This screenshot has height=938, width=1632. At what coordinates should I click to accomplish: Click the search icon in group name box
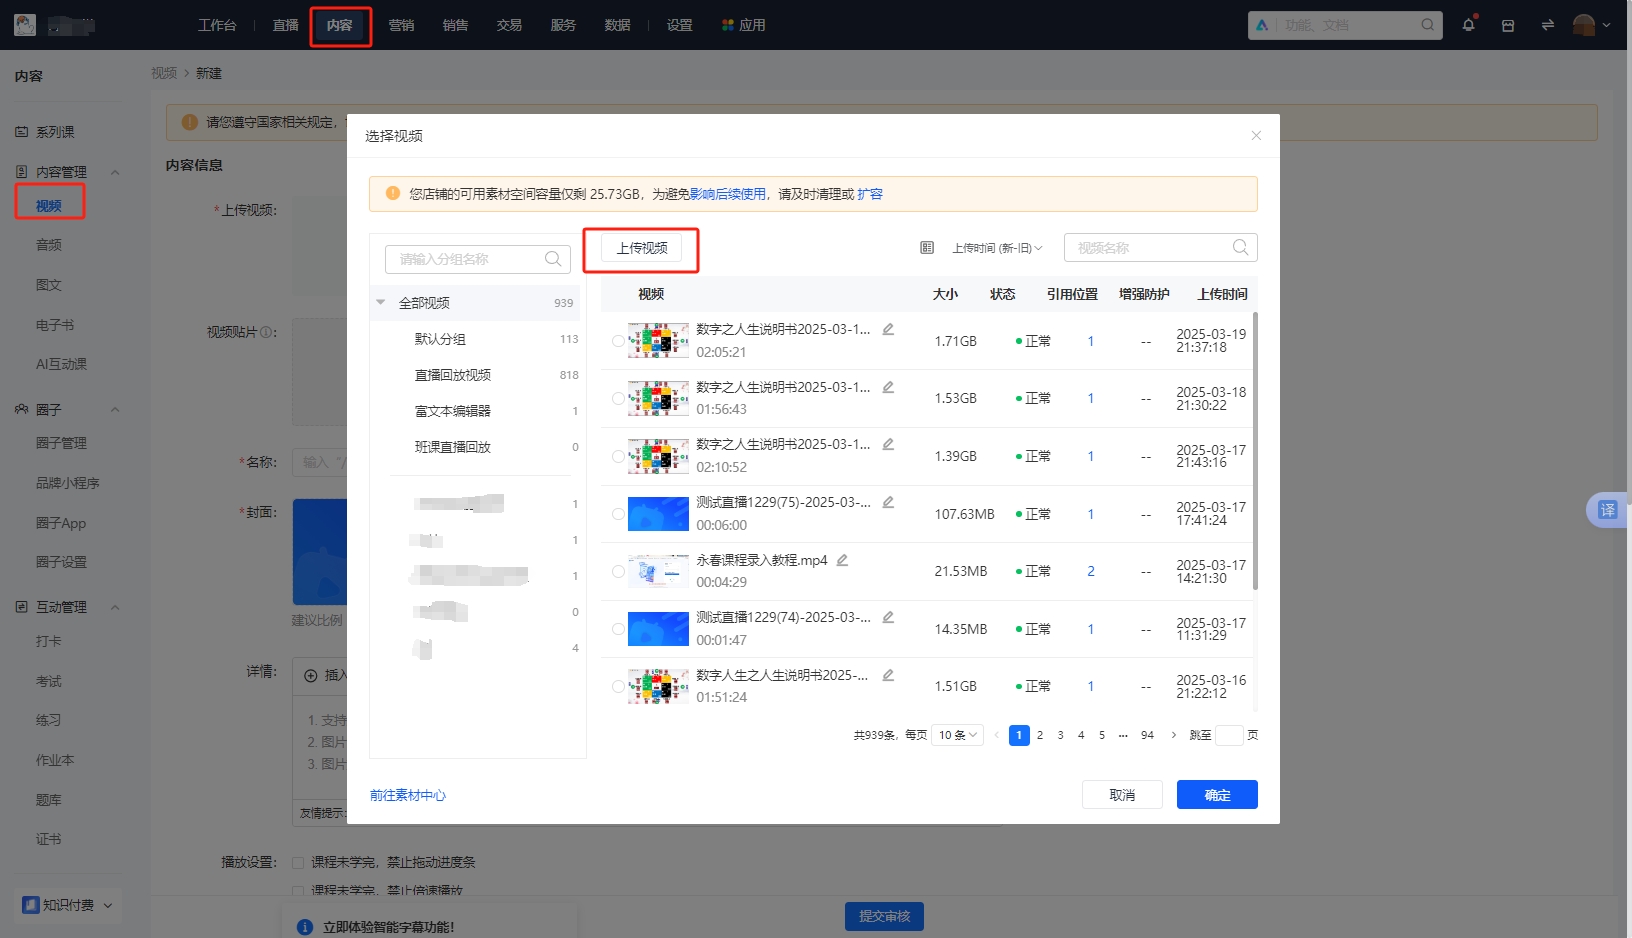552,259
